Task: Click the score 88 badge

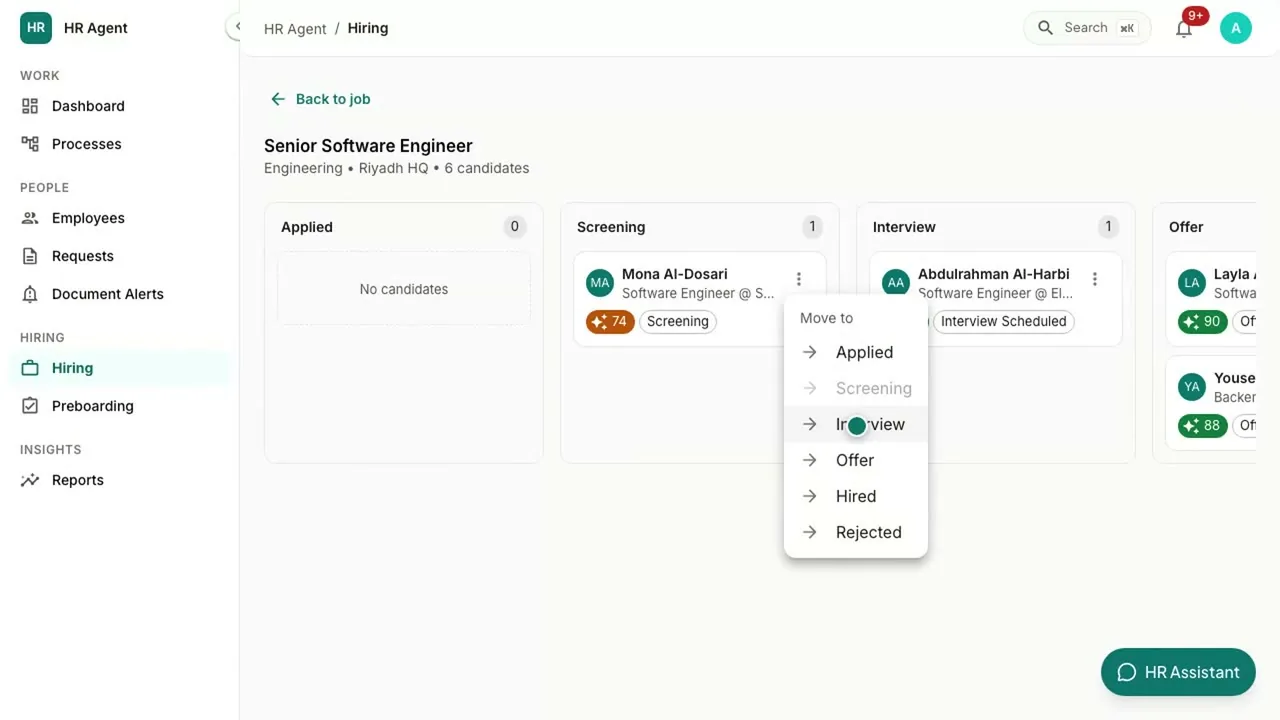Action: [1202, 425]
